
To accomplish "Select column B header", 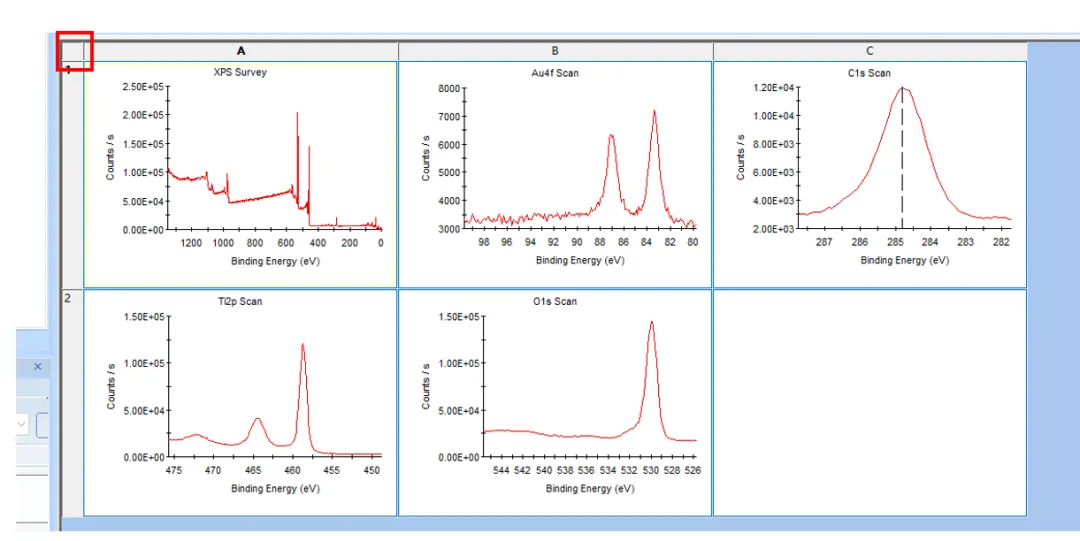I will point(555,51).
